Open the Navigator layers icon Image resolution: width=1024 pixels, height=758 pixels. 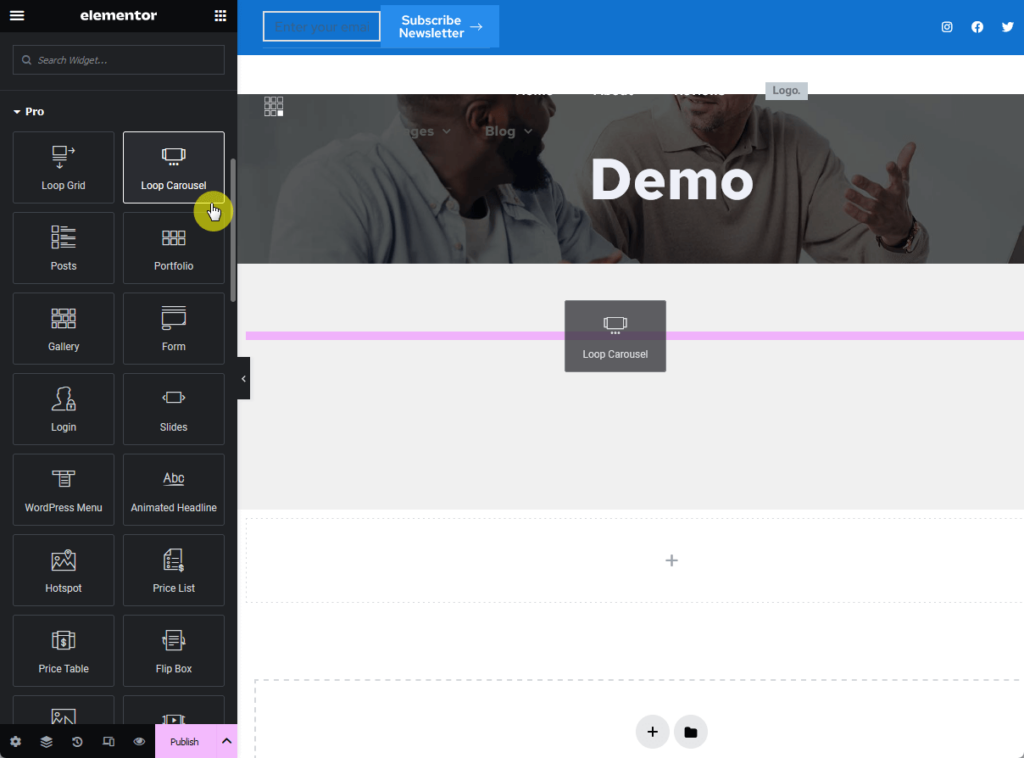[x=46, y=742]
